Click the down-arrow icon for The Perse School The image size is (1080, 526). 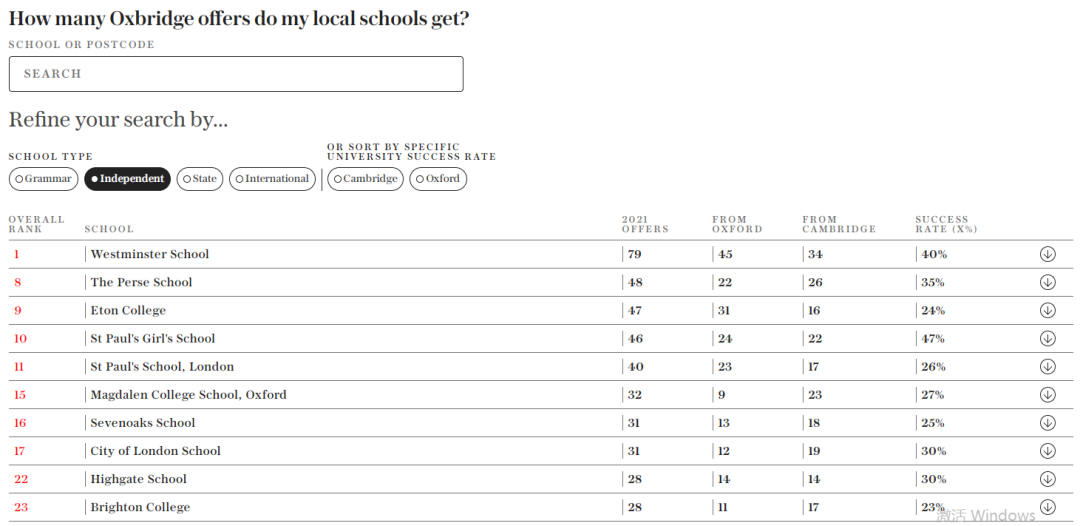(x=1047, y=282)
